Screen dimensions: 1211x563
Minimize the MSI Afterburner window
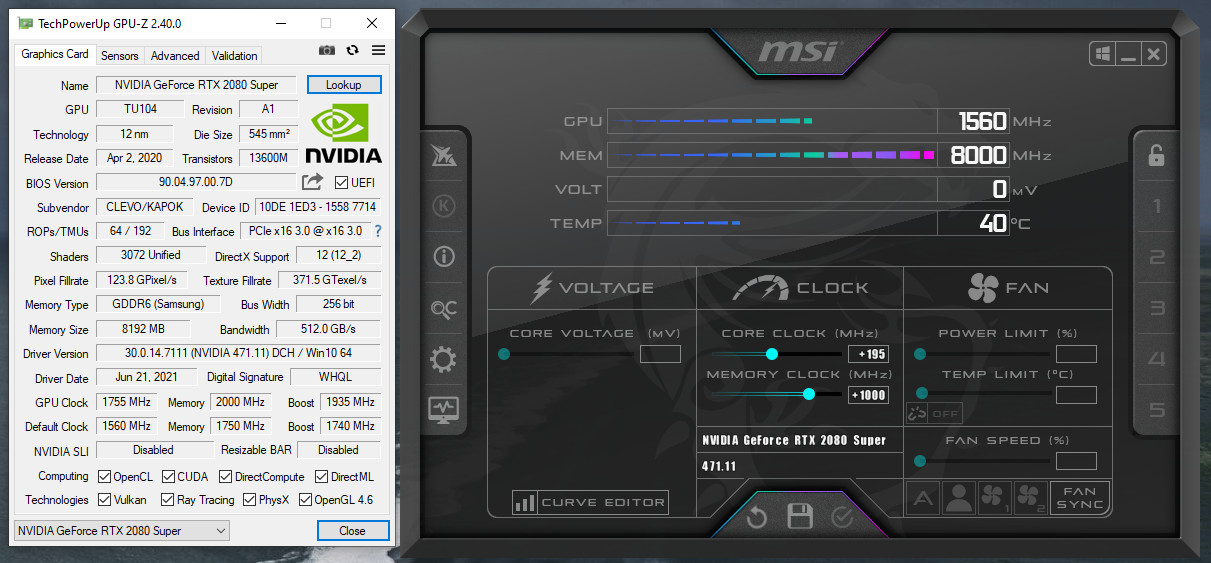1128,54
